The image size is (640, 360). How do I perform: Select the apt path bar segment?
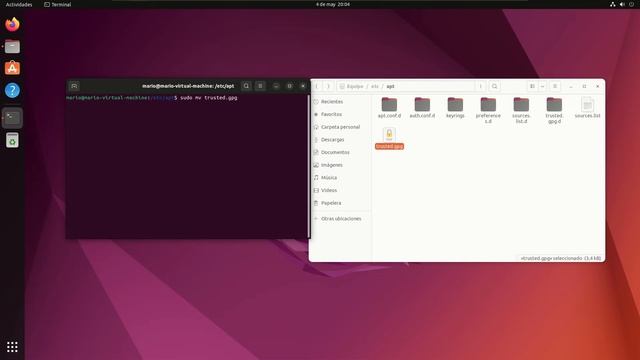390,87
